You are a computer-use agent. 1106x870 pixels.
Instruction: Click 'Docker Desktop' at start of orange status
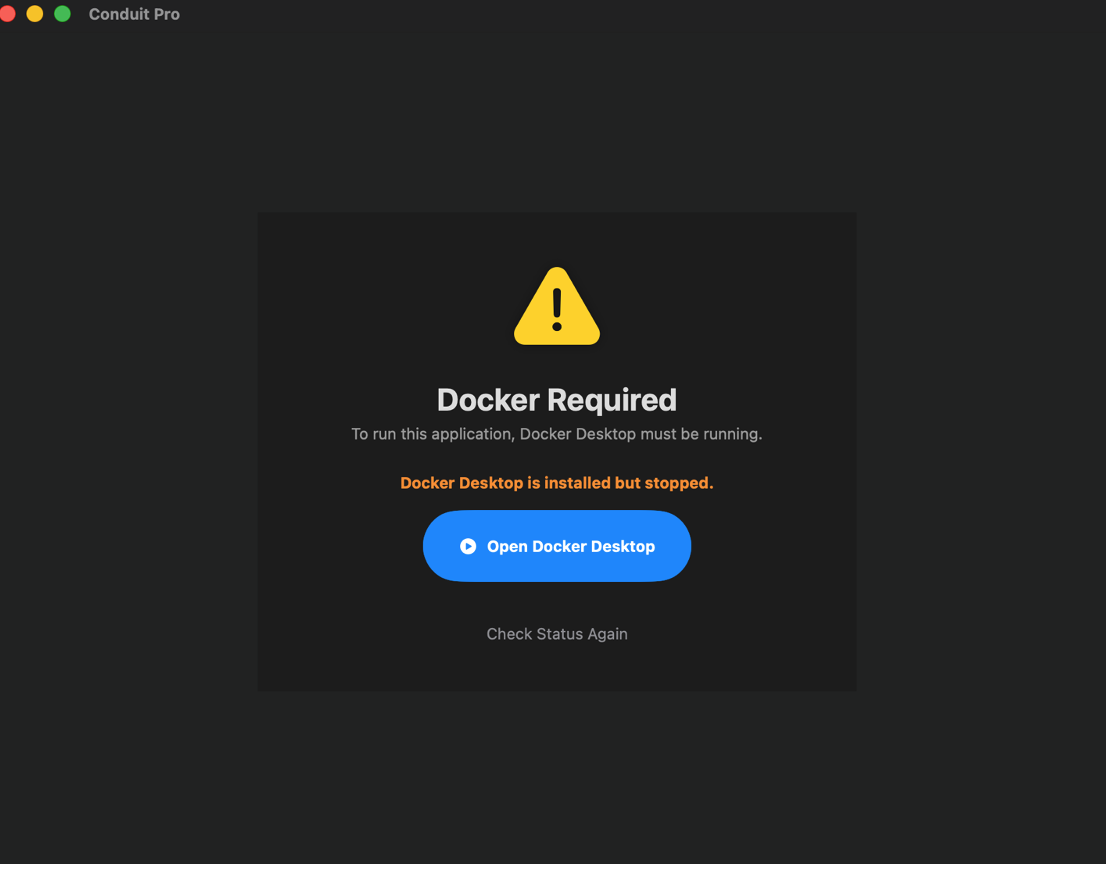tap(461, 483)
